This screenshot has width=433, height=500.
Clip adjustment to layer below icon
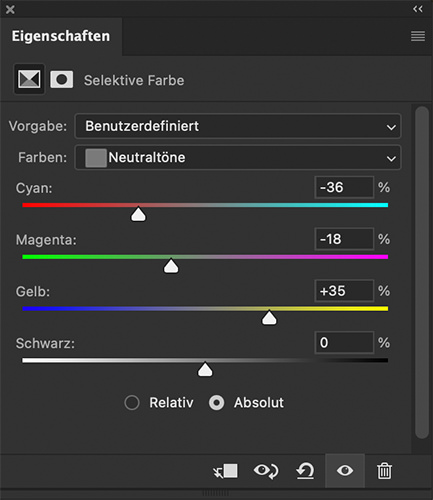click(226, 471)
